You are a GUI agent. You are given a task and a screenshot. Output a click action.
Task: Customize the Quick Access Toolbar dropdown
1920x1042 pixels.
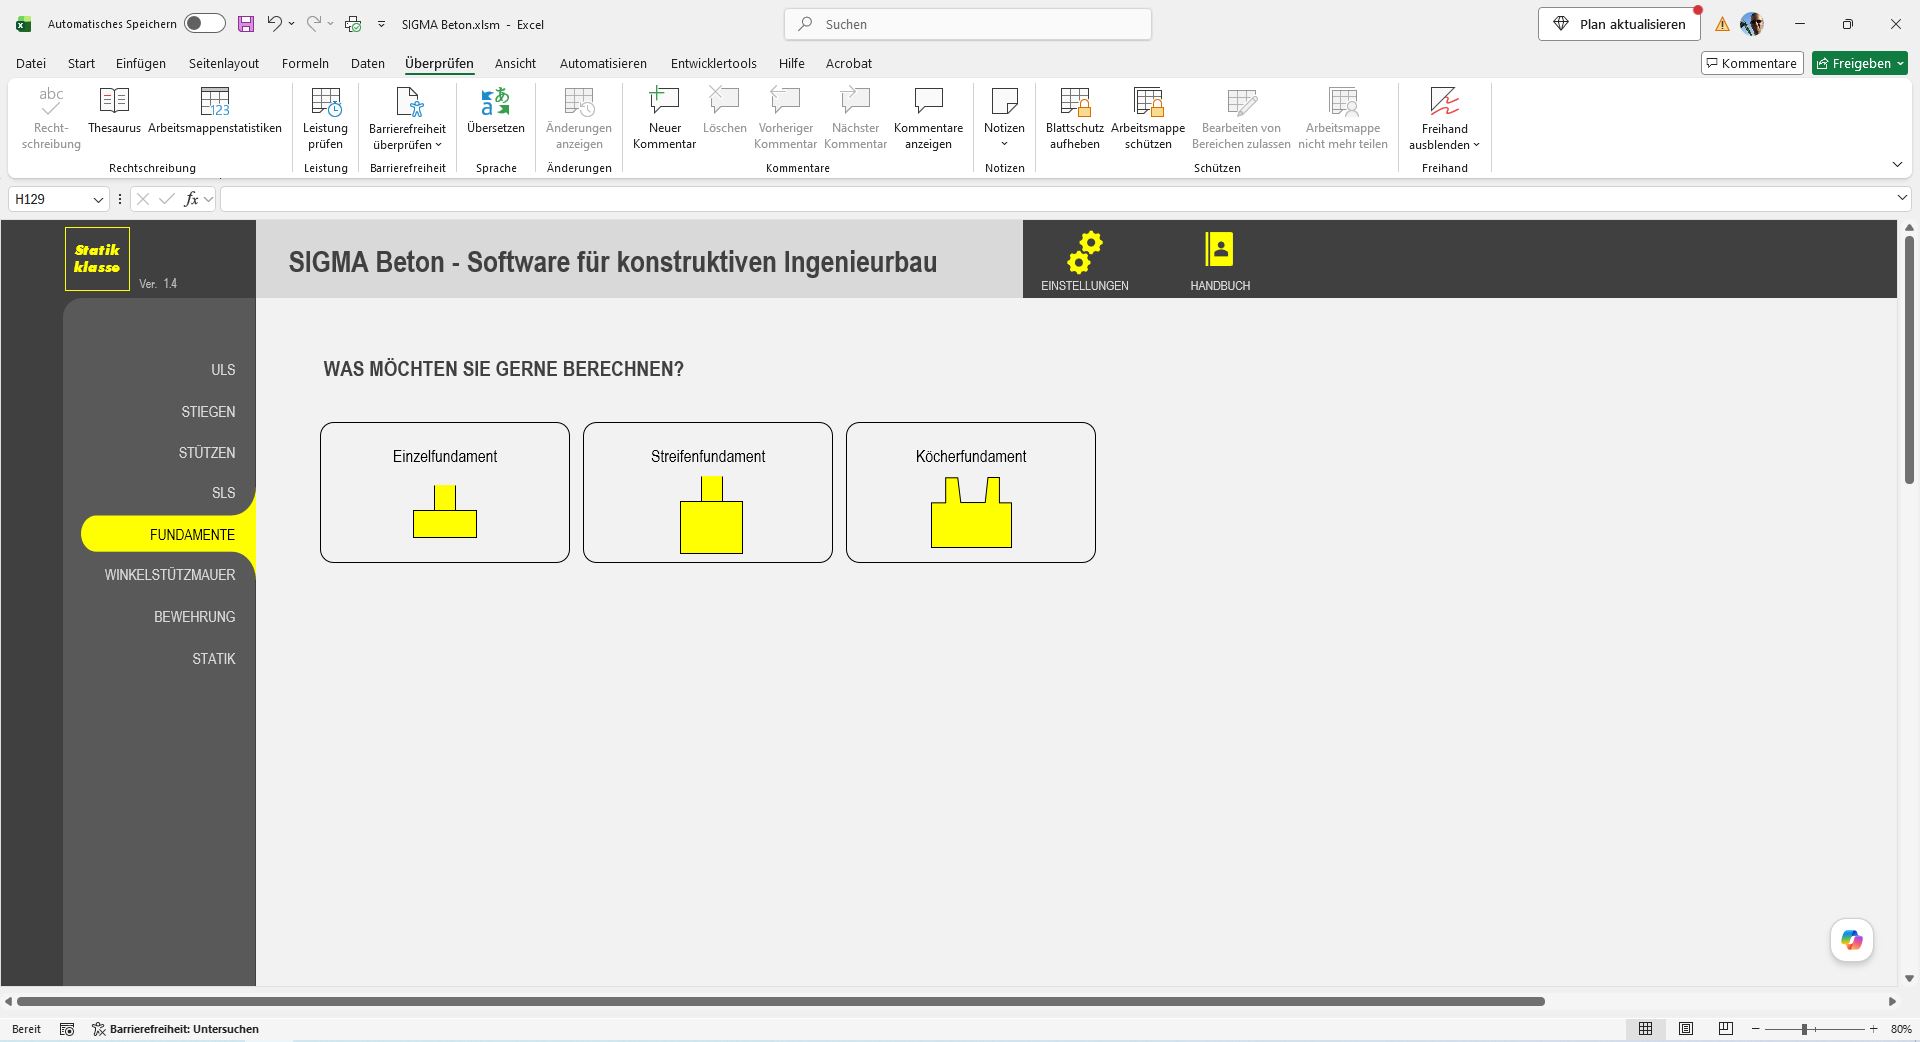381,24
